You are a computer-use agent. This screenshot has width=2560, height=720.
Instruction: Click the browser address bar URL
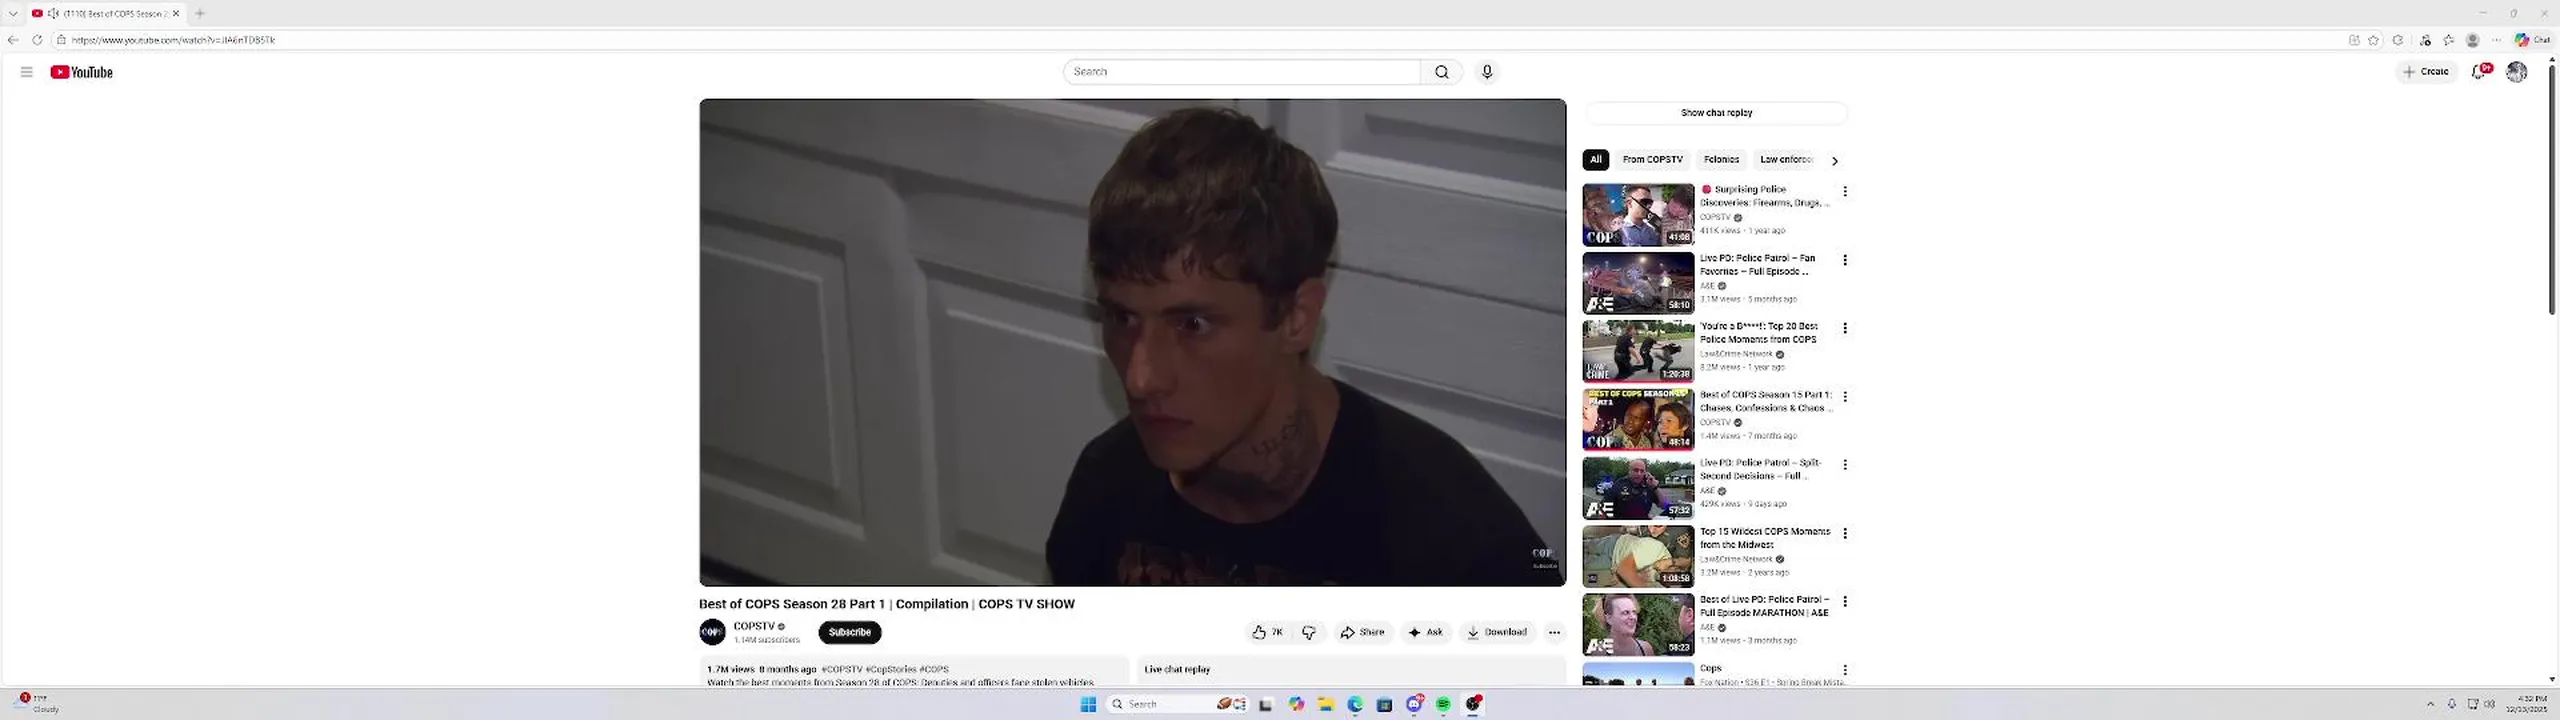click(173, 40)
